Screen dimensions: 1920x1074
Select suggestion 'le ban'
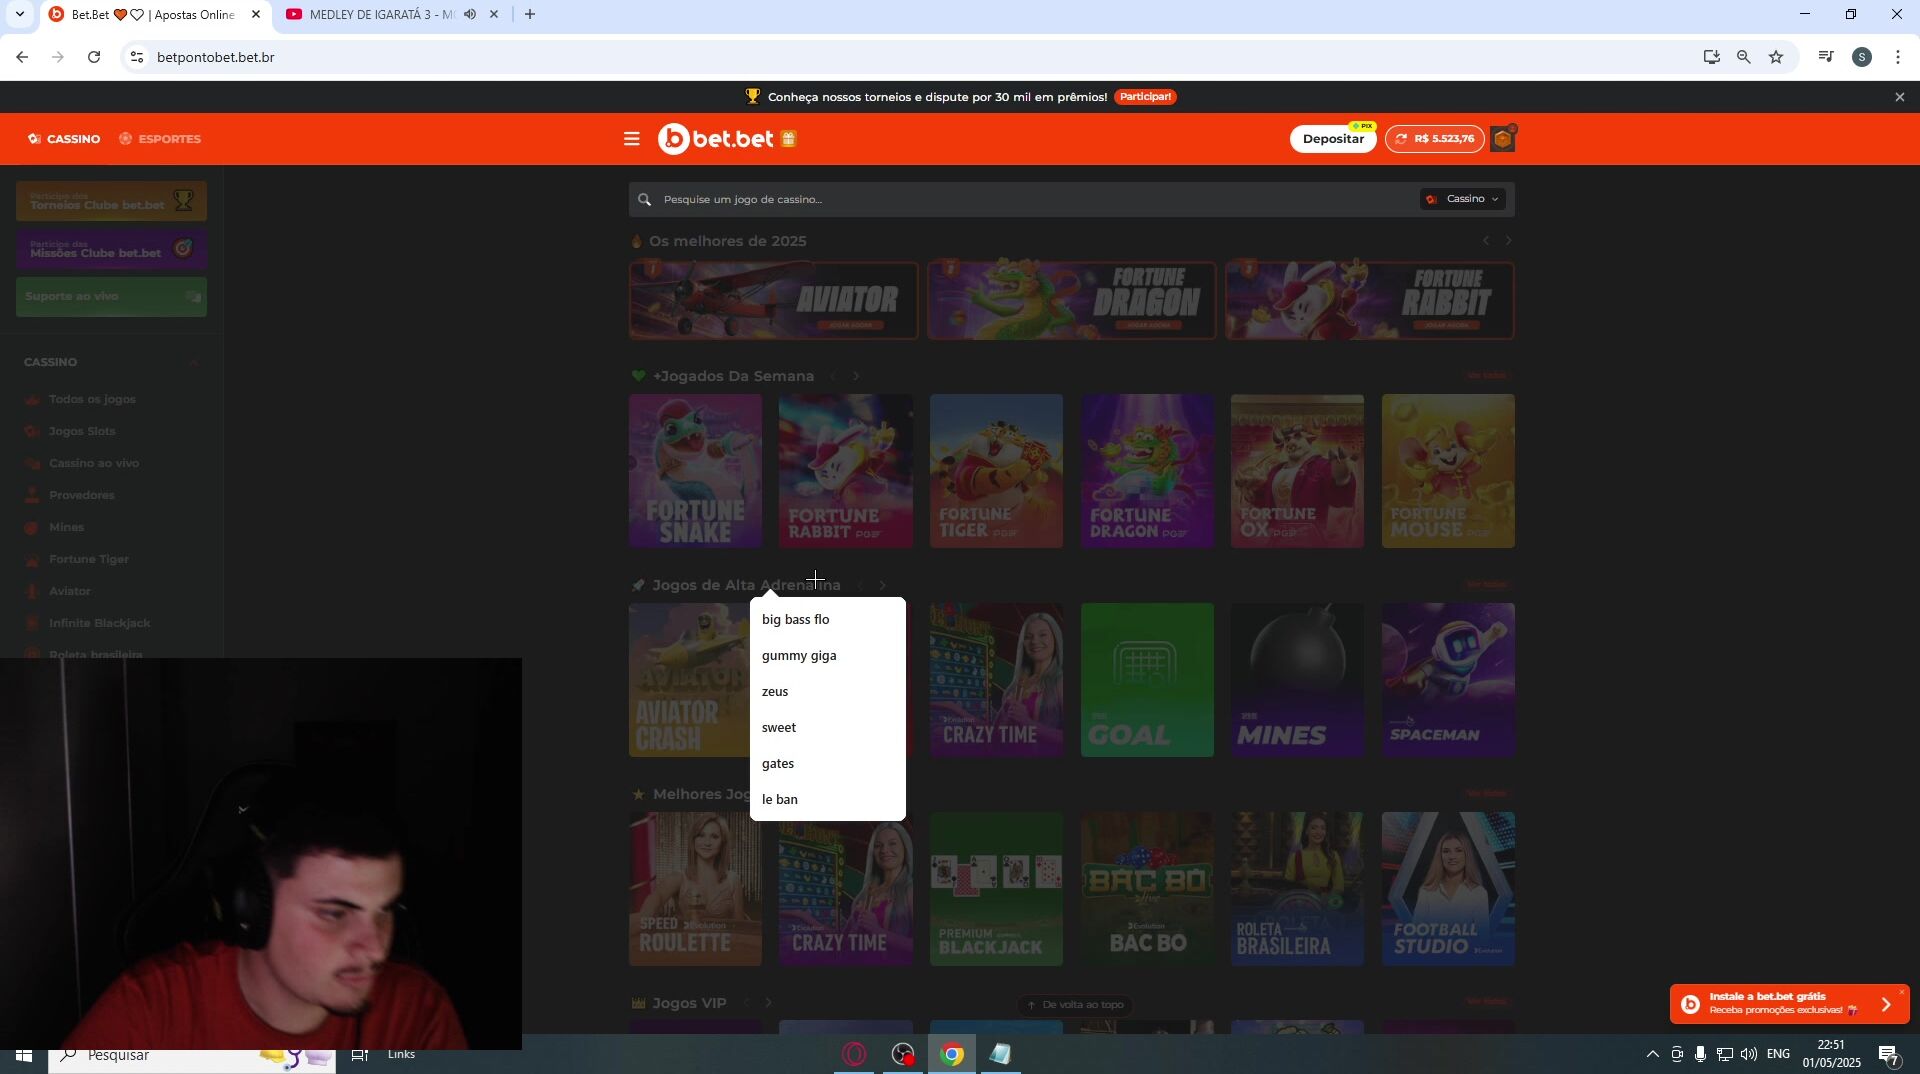tap(828, 800)
